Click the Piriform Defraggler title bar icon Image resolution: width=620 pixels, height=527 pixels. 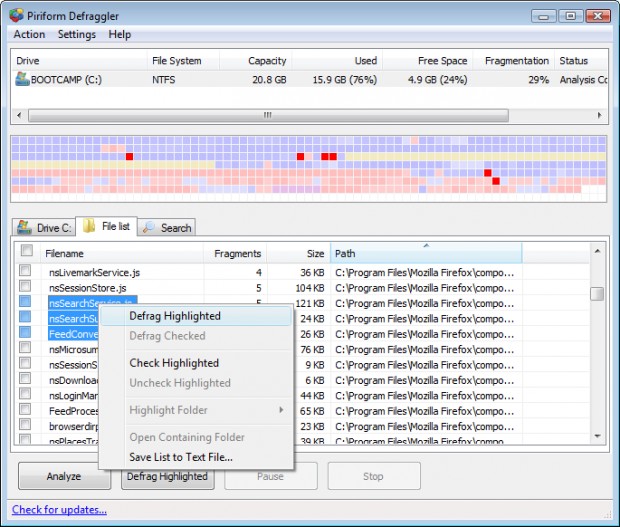pos(17,16)
